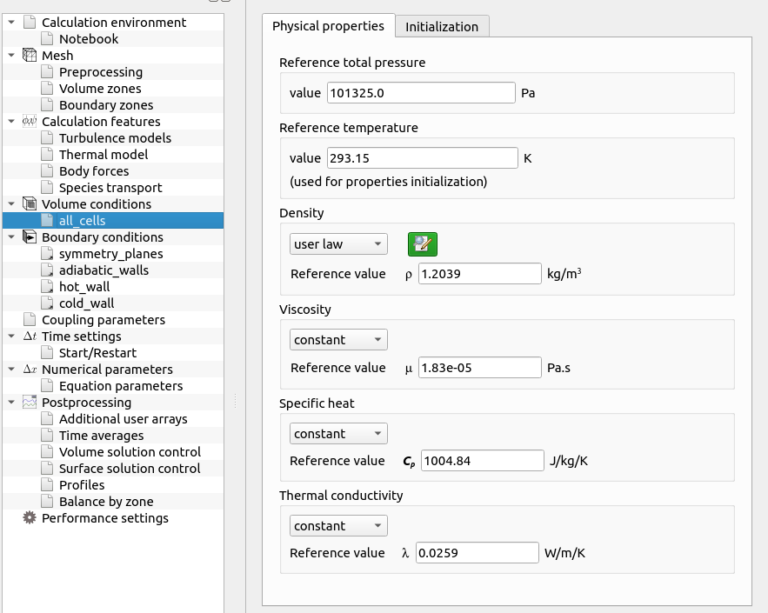Click the Mesh section icon in tree
Image resolution: width=768 pixels, height=613 pixels.
(29, 56)
